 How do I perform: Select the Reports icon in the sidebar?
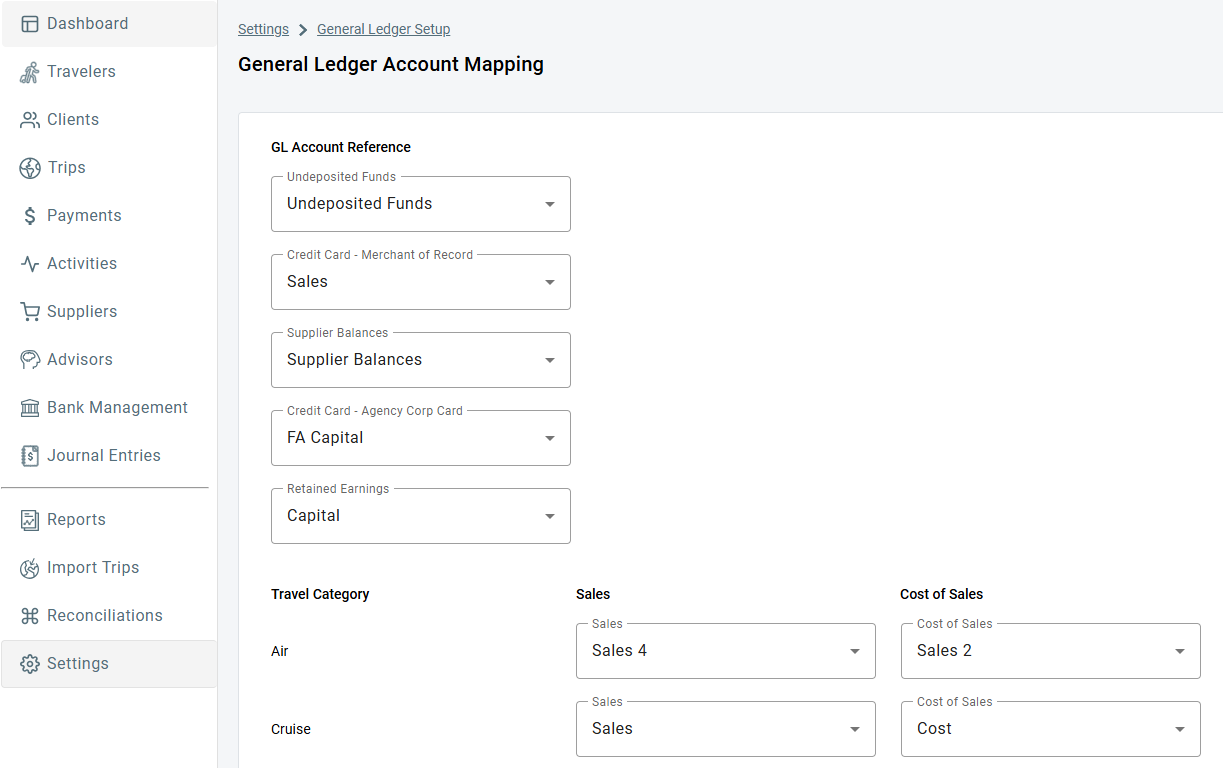coord(29,519)
